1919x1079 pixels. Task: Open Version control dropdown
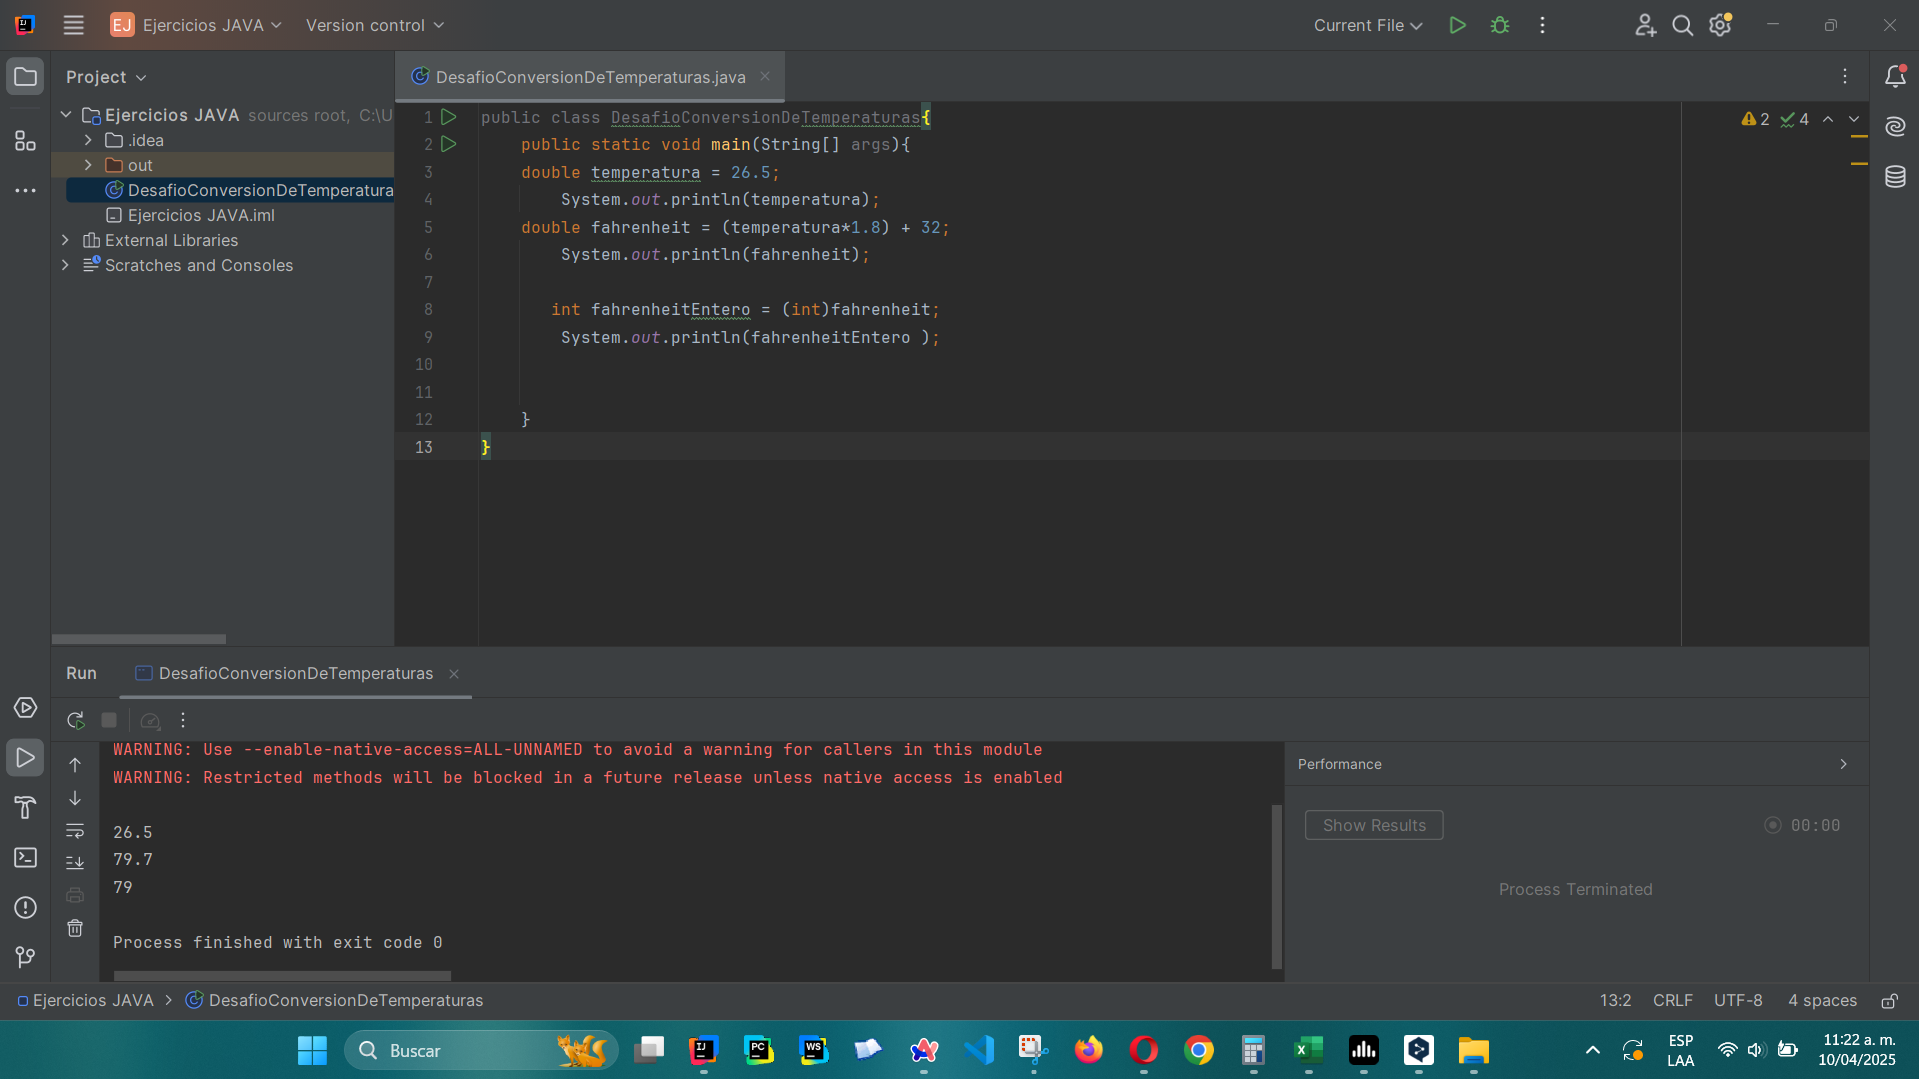click(x=375, y=25)
